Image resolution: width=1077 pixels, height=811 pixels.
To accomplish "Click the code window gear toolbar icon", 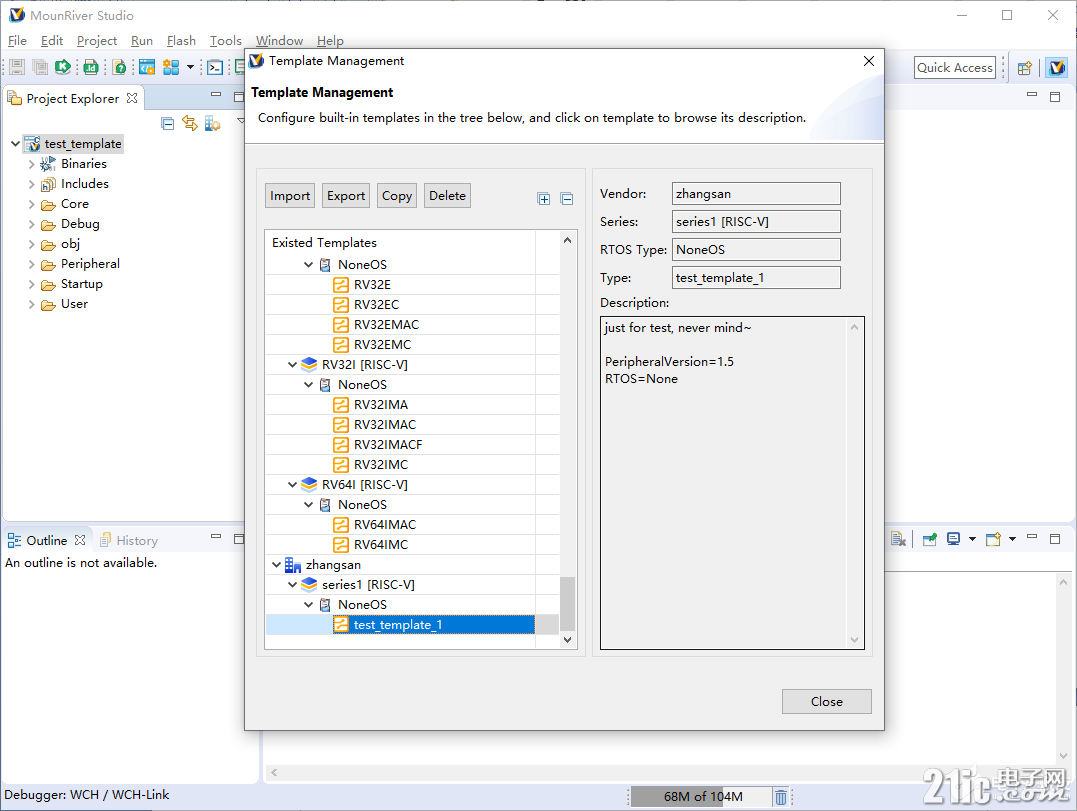I will (147, 67).
